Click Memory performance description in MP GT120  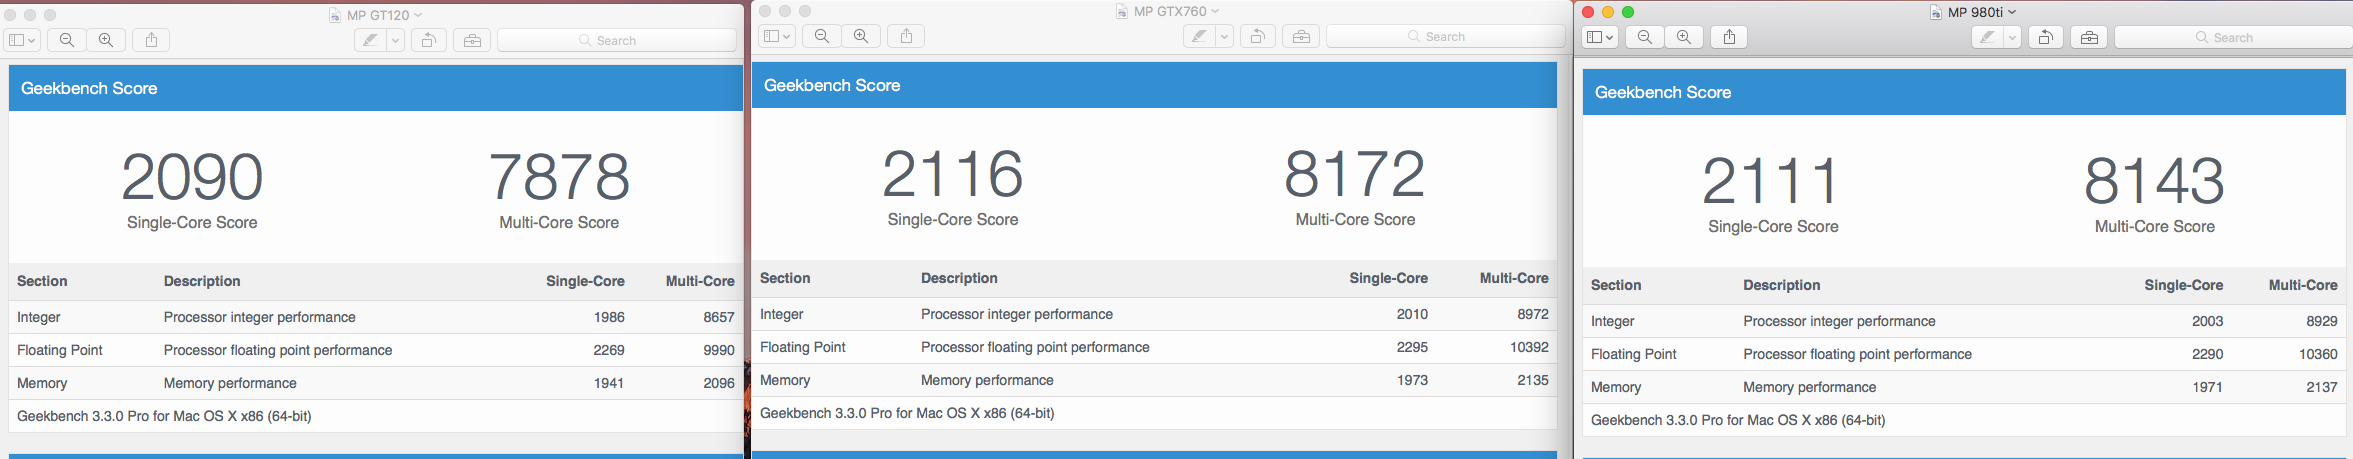click(x=230, y=383)
